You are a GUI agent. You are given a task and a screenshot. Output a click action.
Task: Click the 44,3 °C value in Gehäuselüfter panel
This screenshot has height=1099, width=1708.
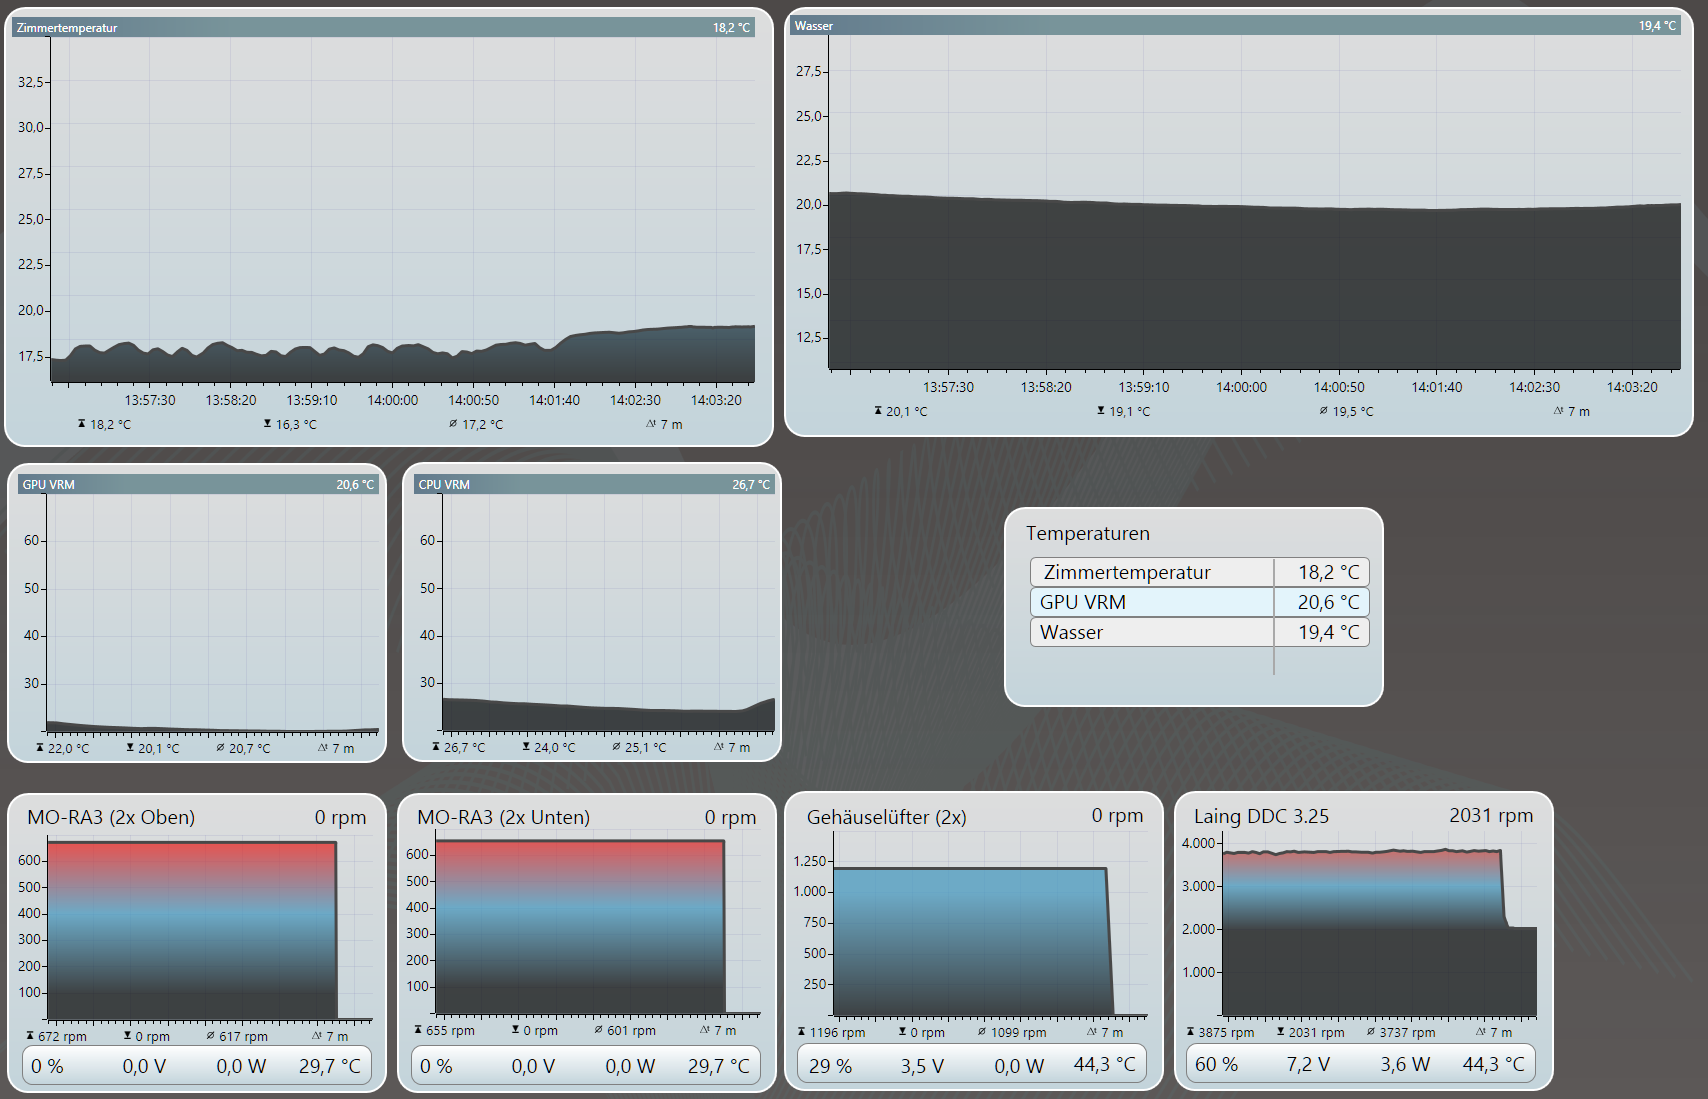1105,1064
